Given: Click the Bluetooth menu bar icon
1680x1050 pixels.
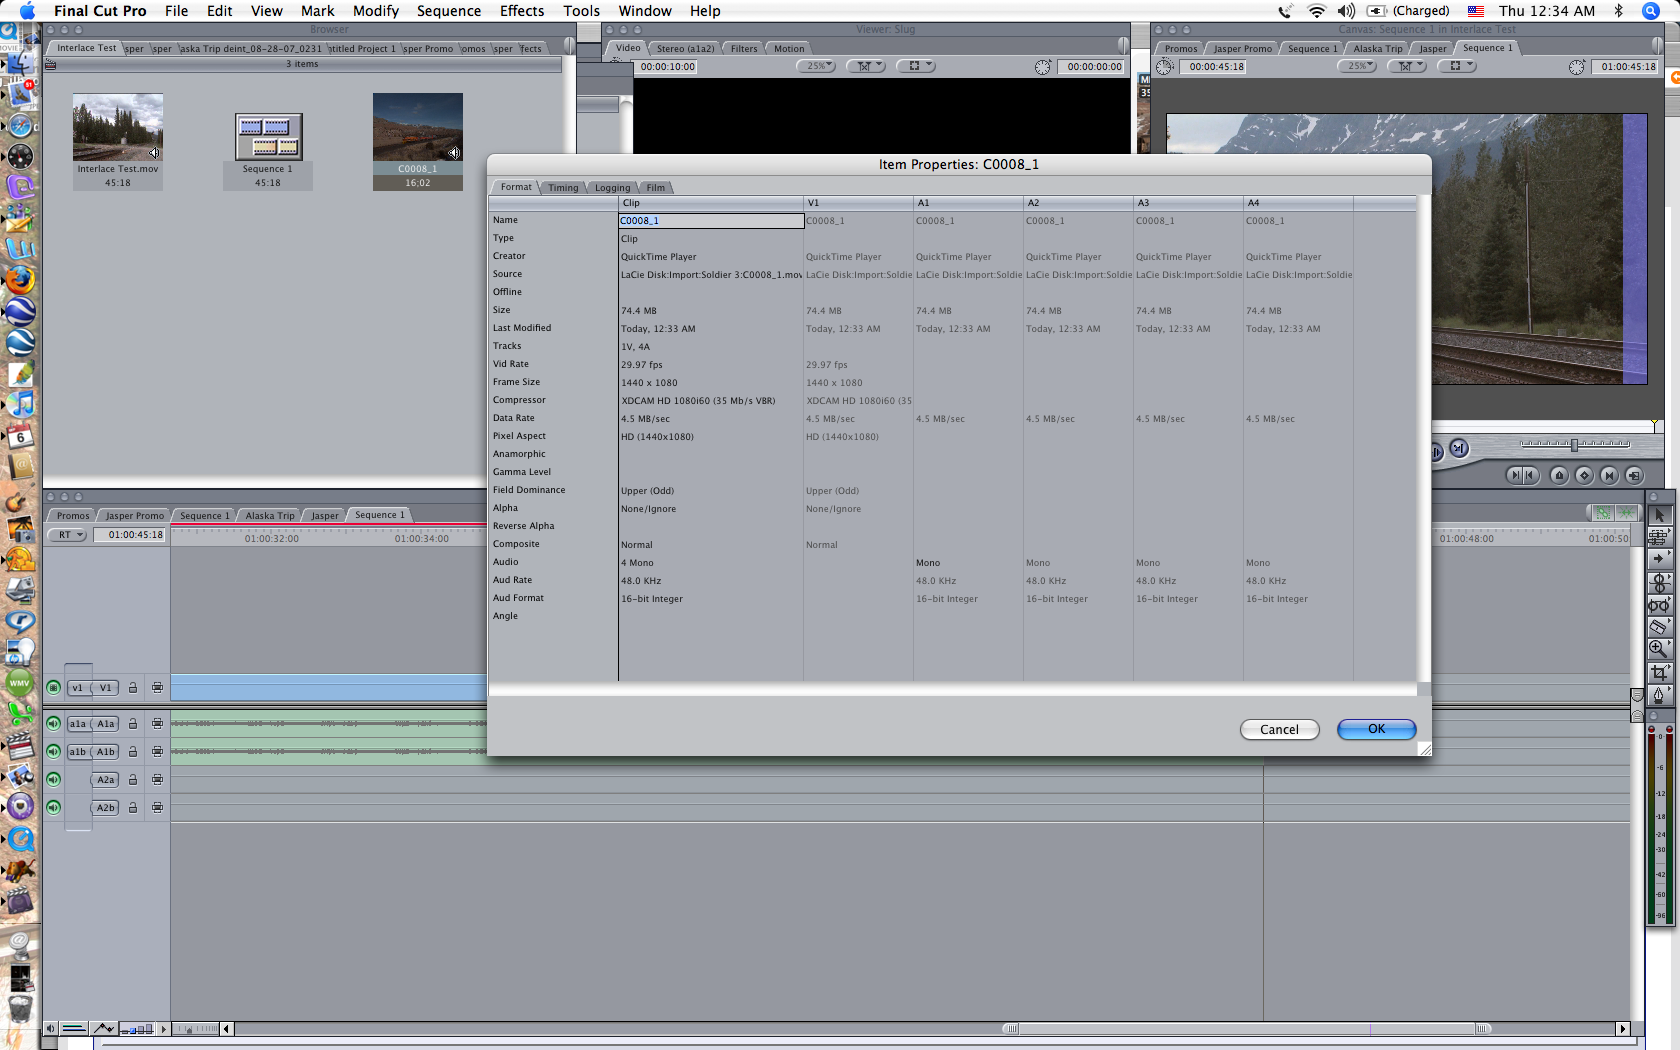Looking at the screenshot, I should 1618,11.
